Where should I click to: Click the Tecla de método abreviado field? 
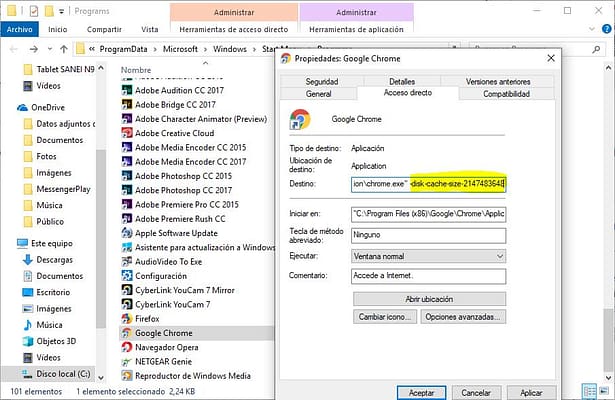[428, 235]
